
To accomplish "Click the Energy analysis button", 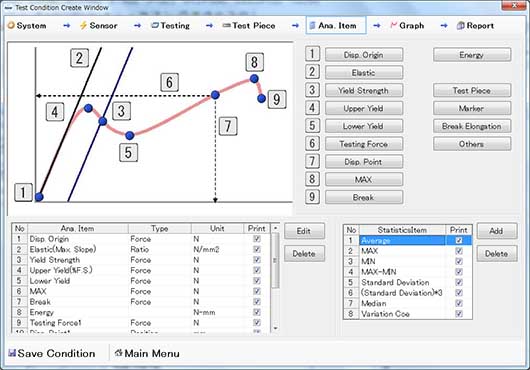I will point(472,55).
